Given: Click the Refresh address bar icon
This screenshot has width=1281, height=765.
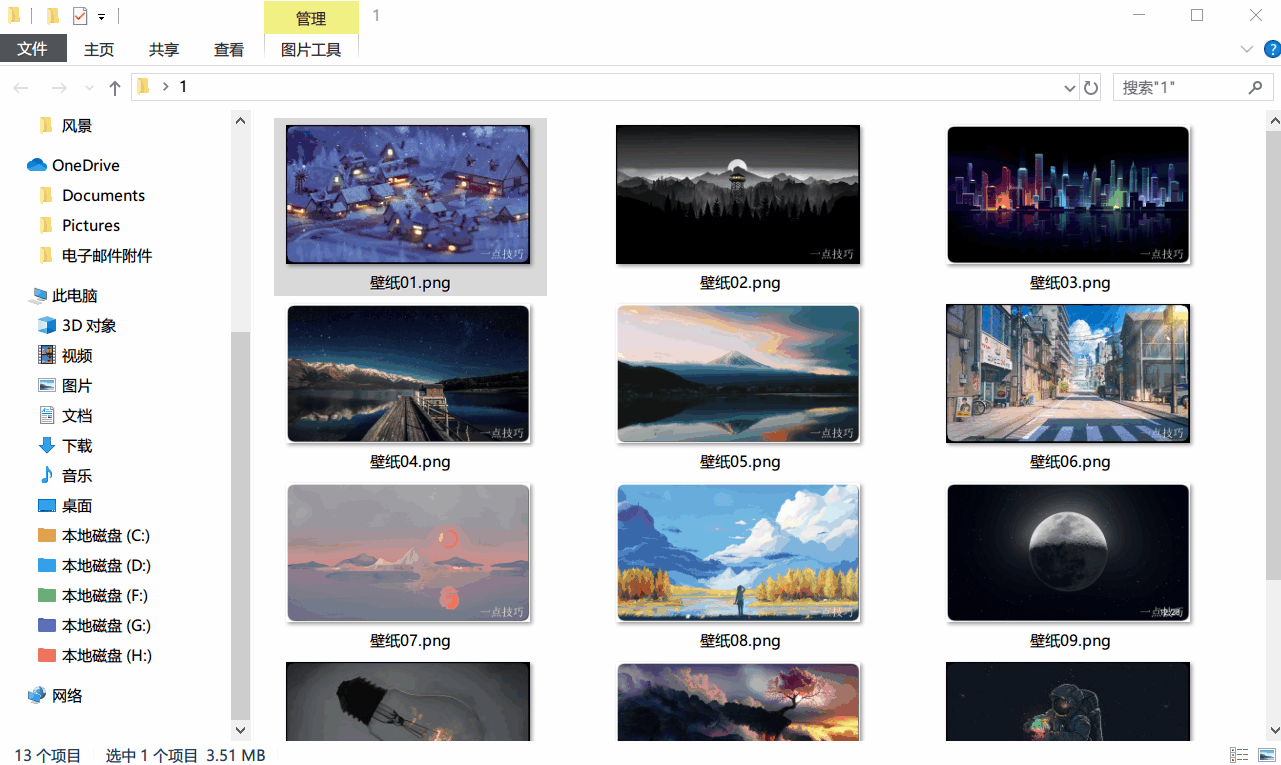Looking at the screenshot, I should pos(1091,88).
